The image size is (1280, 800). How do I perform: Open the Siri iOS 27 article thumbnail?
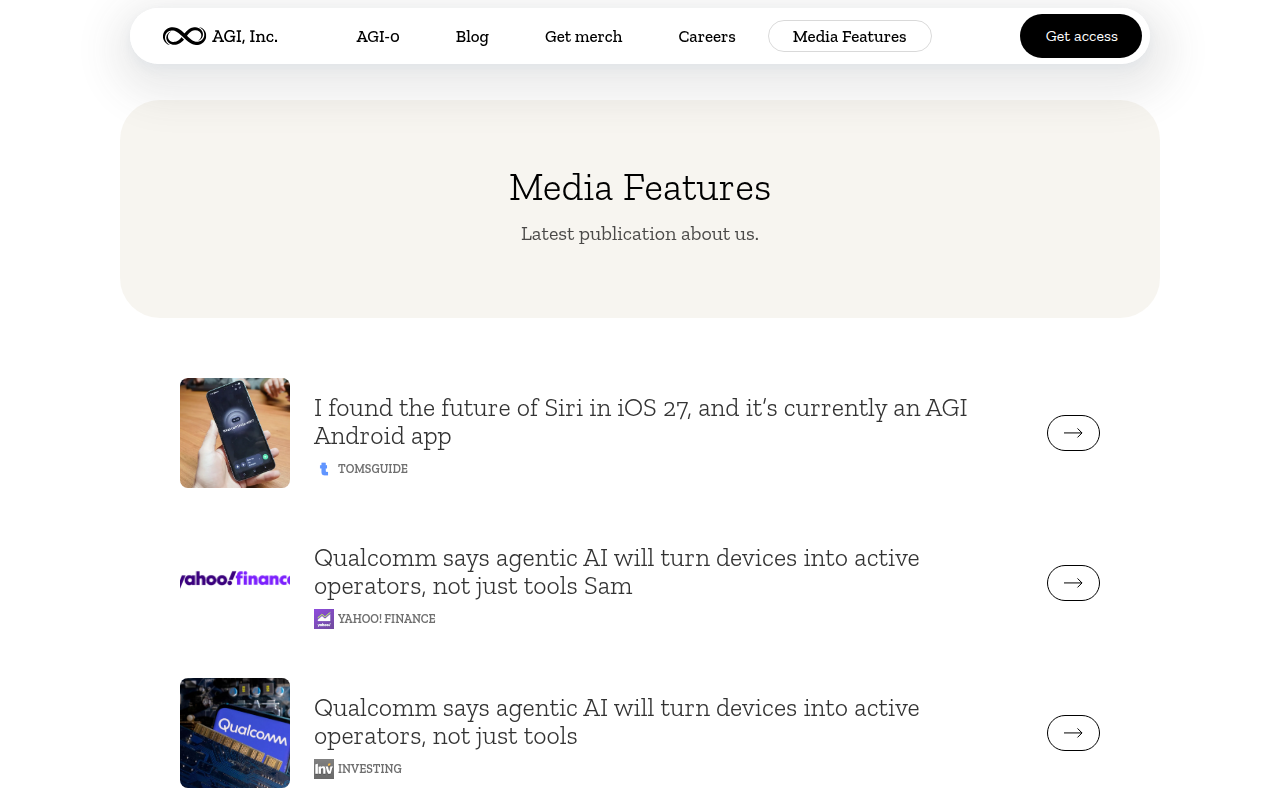(235, 433)
